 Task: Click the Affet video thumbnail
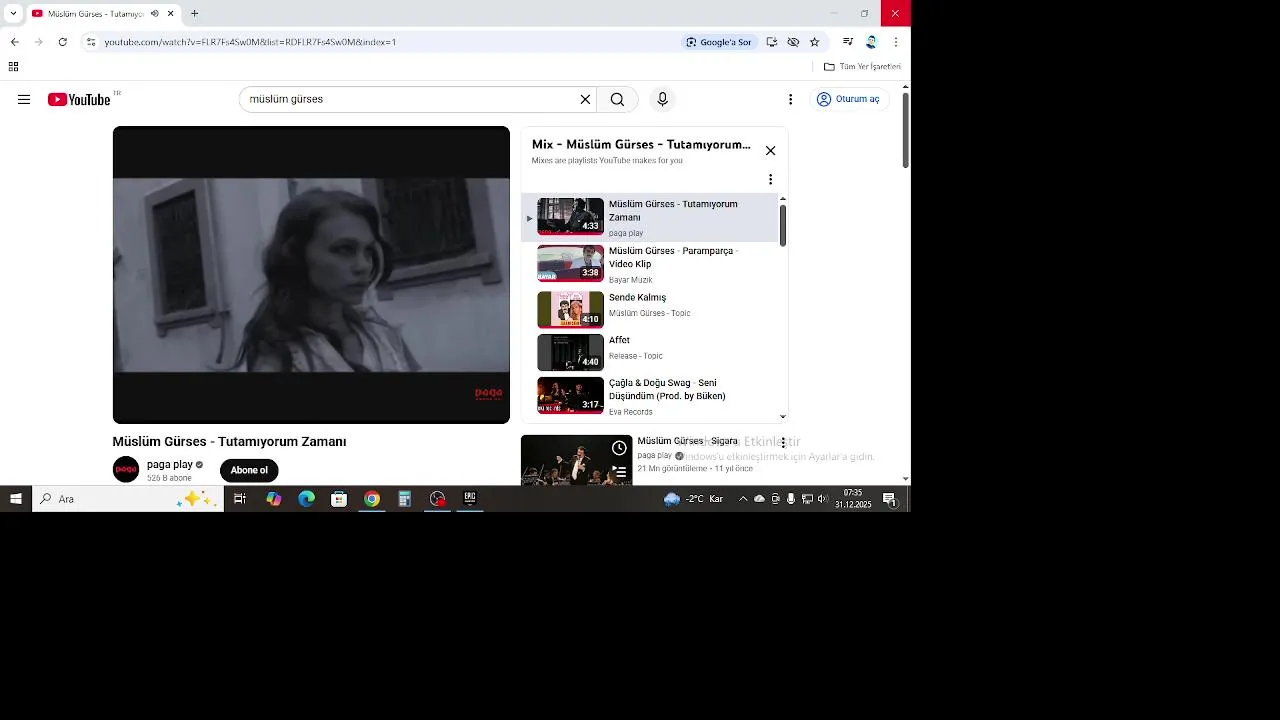point(570,352)
